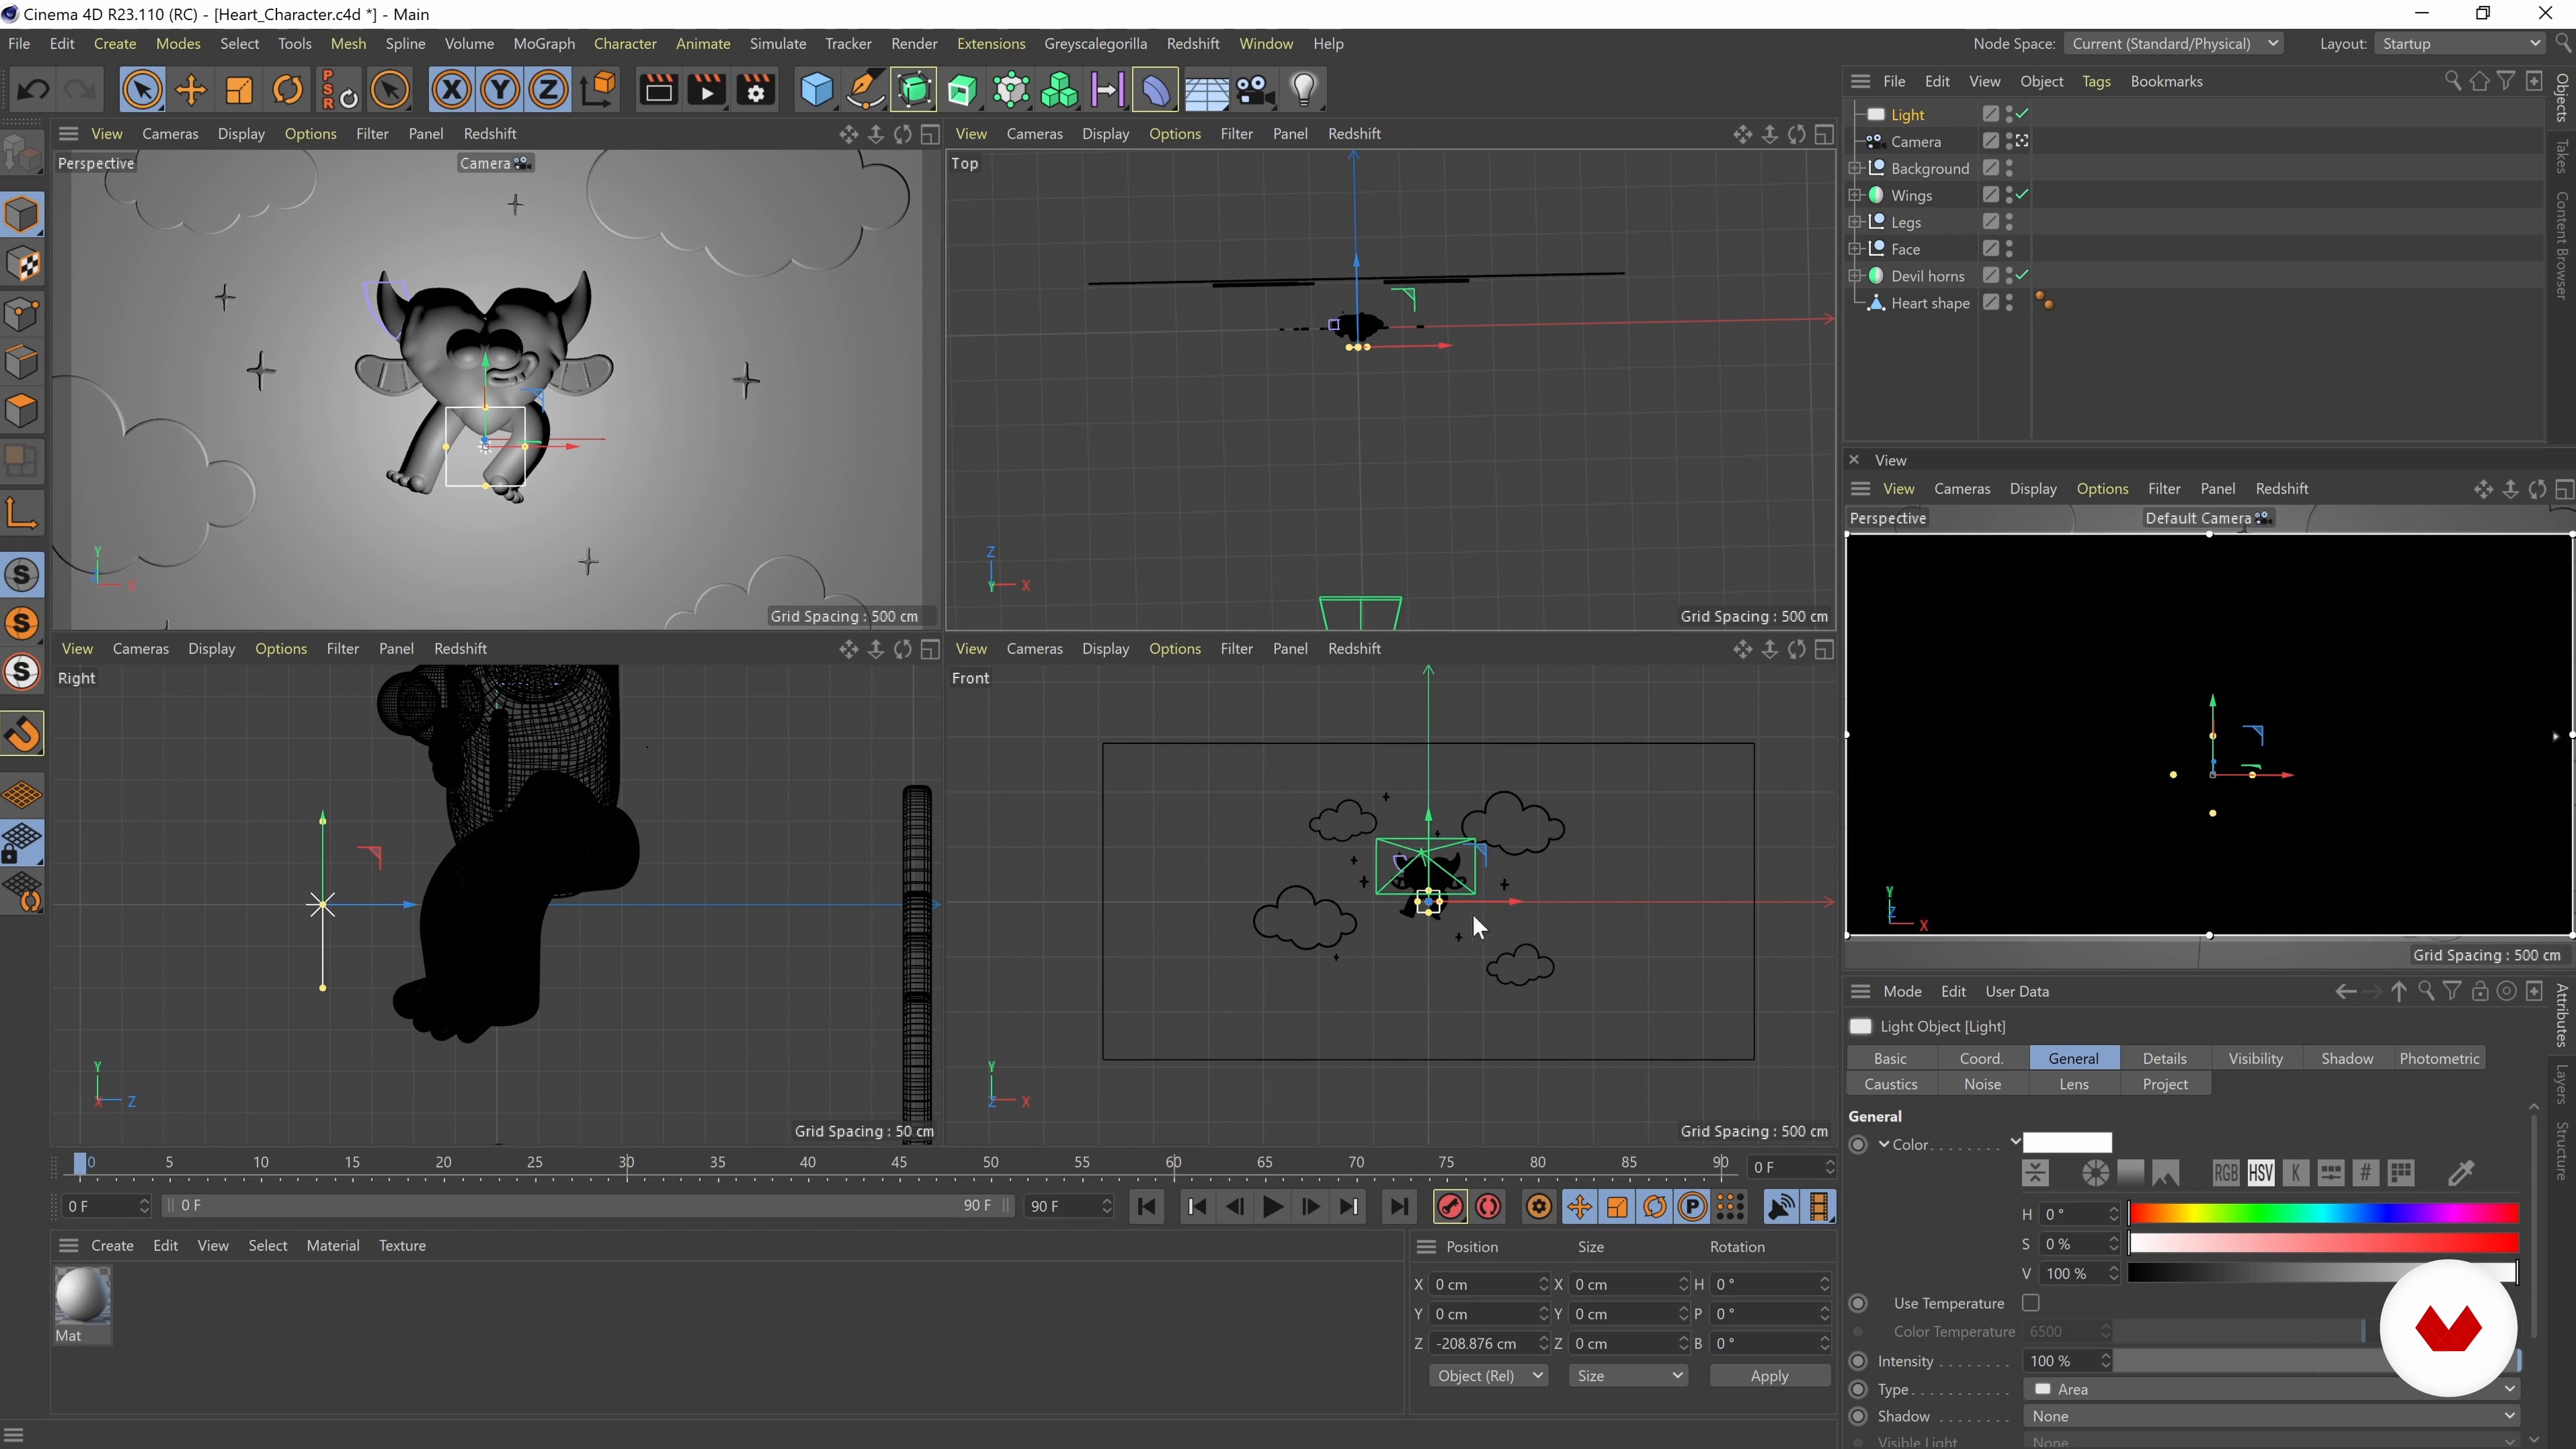This screenshot has height=1449, width=2576.
Task: Open Edit Render Settings gear clapperboard
Action: click(x=756, y=90)
